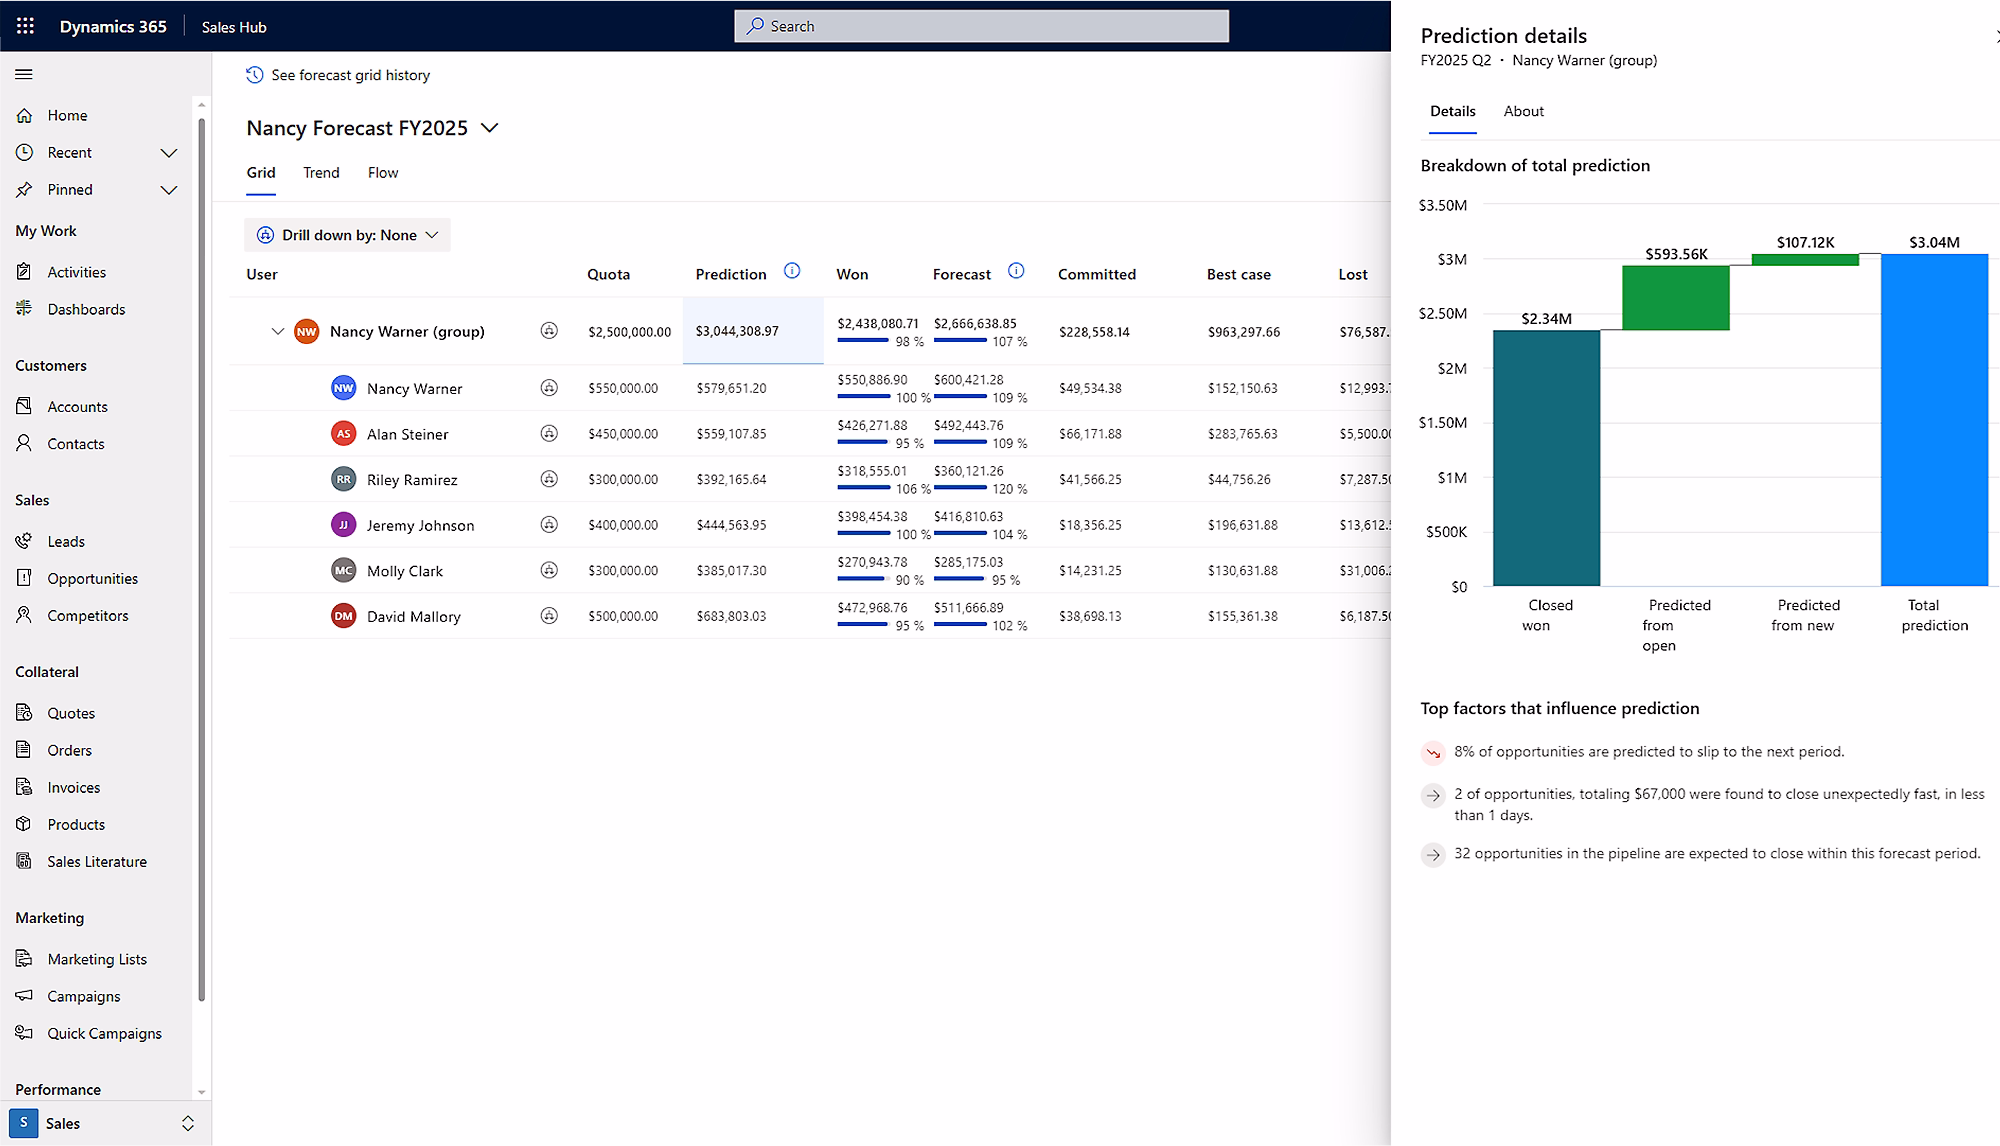Open the Drill down by: None dropdown

coord(347,234)
